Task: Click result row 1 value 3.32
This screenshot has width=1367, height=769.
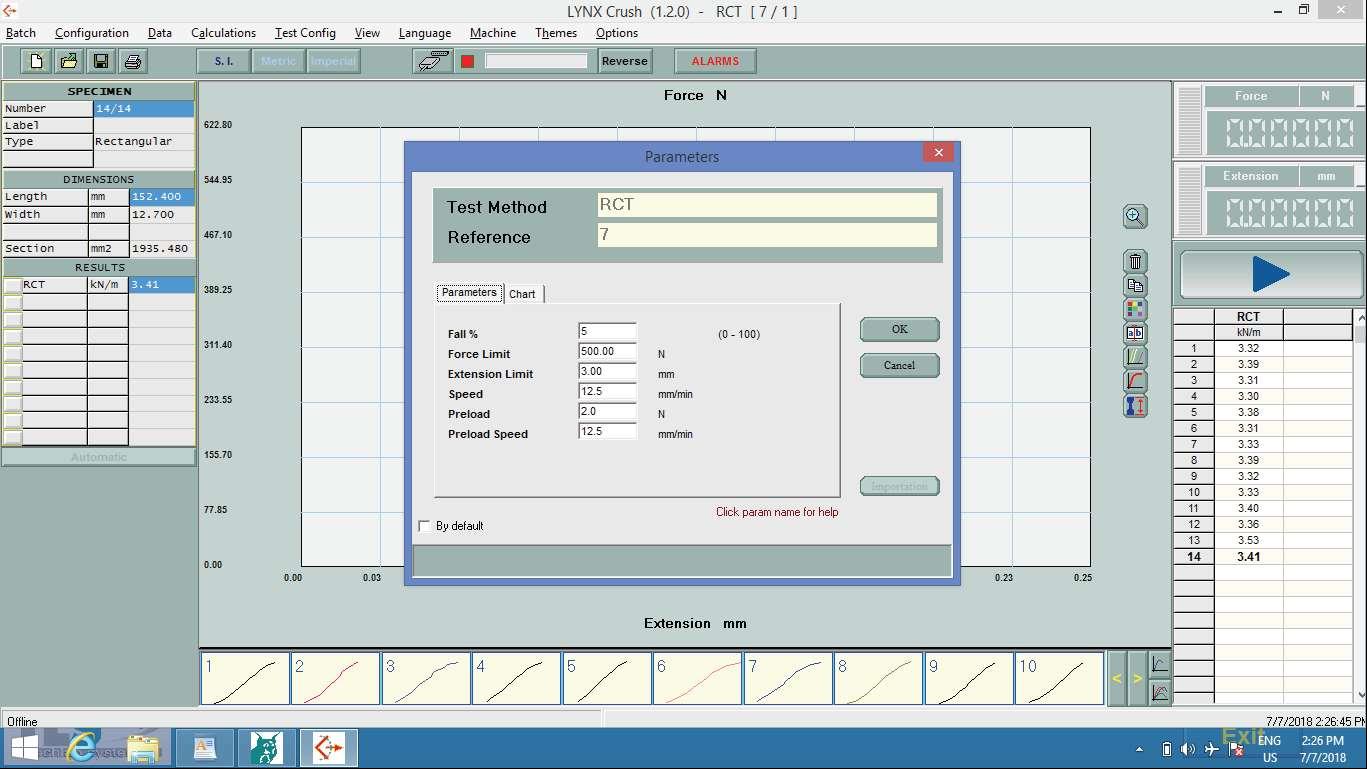Action: [x=1248, y=349]
